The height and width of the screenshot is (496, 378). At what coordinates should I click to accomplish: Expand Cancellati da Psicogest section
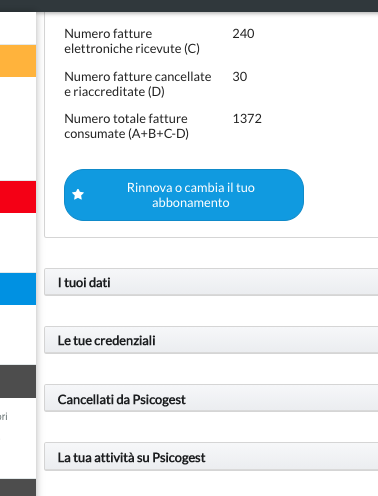[x=211, y=399]
